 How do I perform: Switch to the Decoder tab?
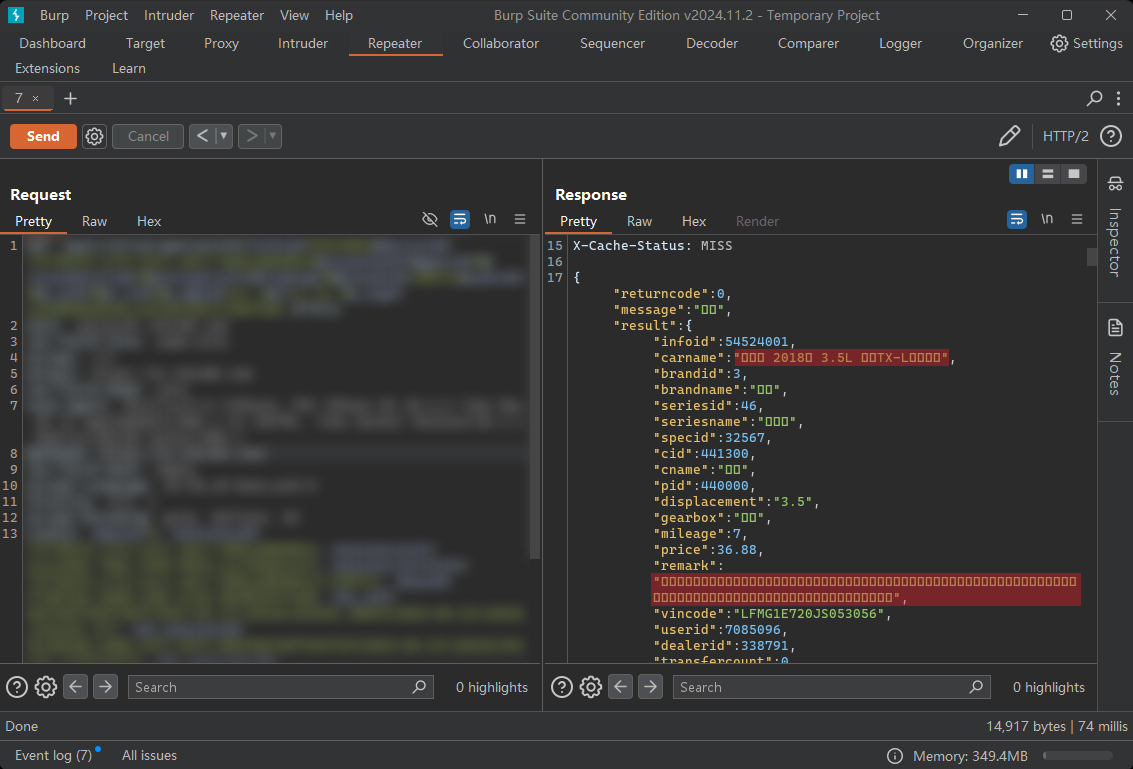(712, 43)
